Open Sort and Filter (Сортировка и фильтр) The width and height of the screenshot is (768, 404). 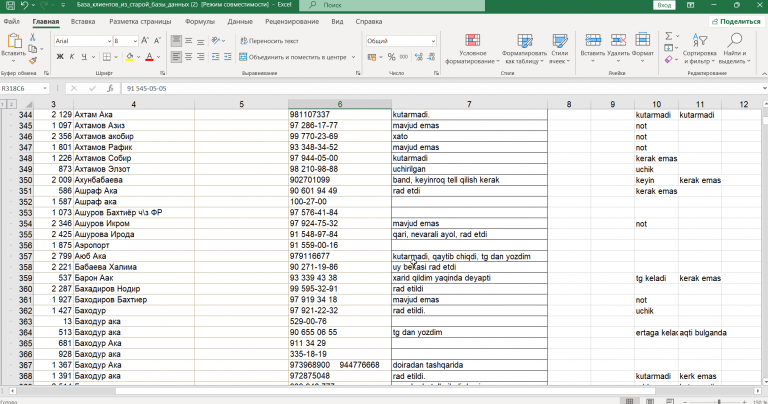click(699, 49)
